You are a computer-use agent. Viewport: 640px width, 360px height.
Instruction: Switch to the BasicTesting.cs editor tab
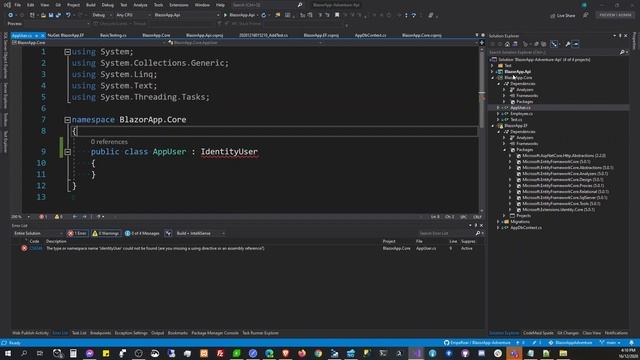113,36
